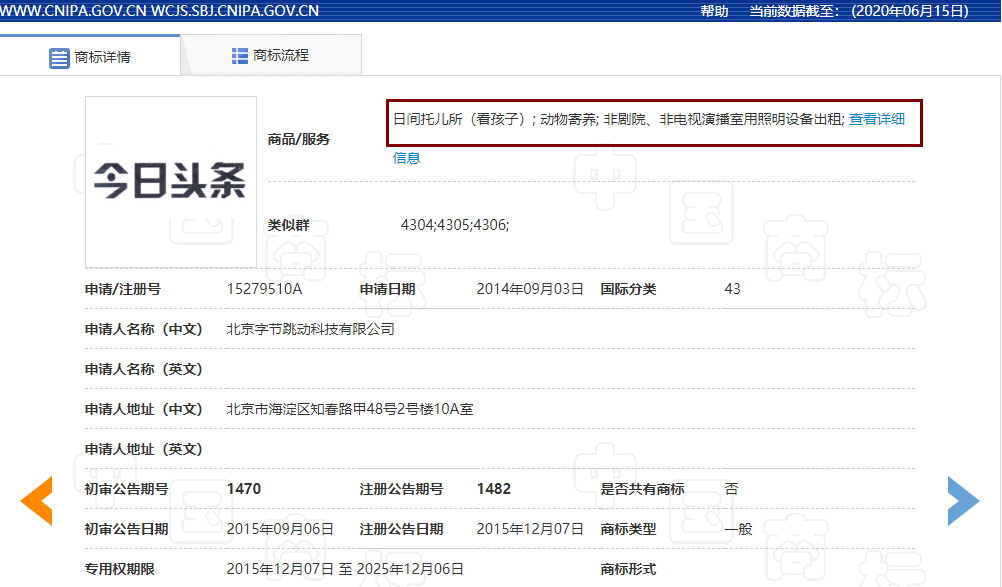
Task: Click preliminary announcement issue number 1470
Action: coord(243,489)
